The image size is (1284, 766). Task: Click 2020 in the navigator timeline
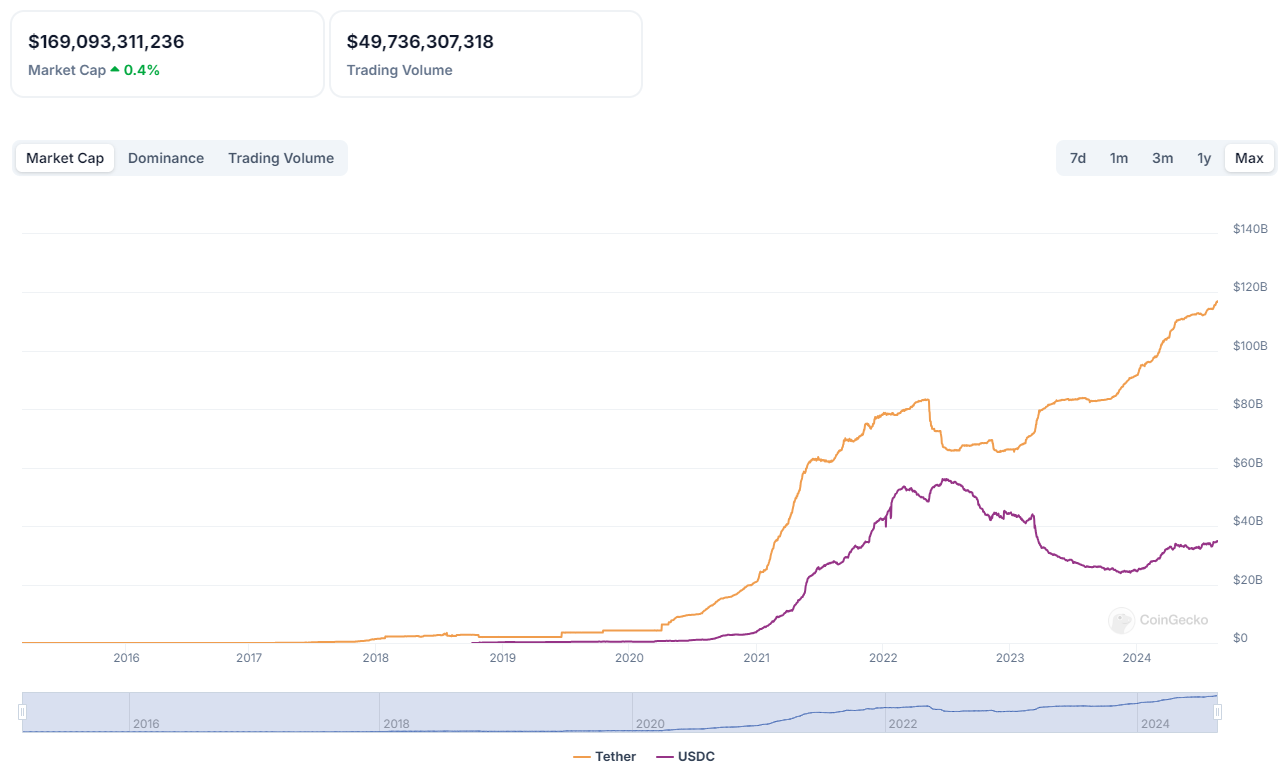(x=650, y=723)
